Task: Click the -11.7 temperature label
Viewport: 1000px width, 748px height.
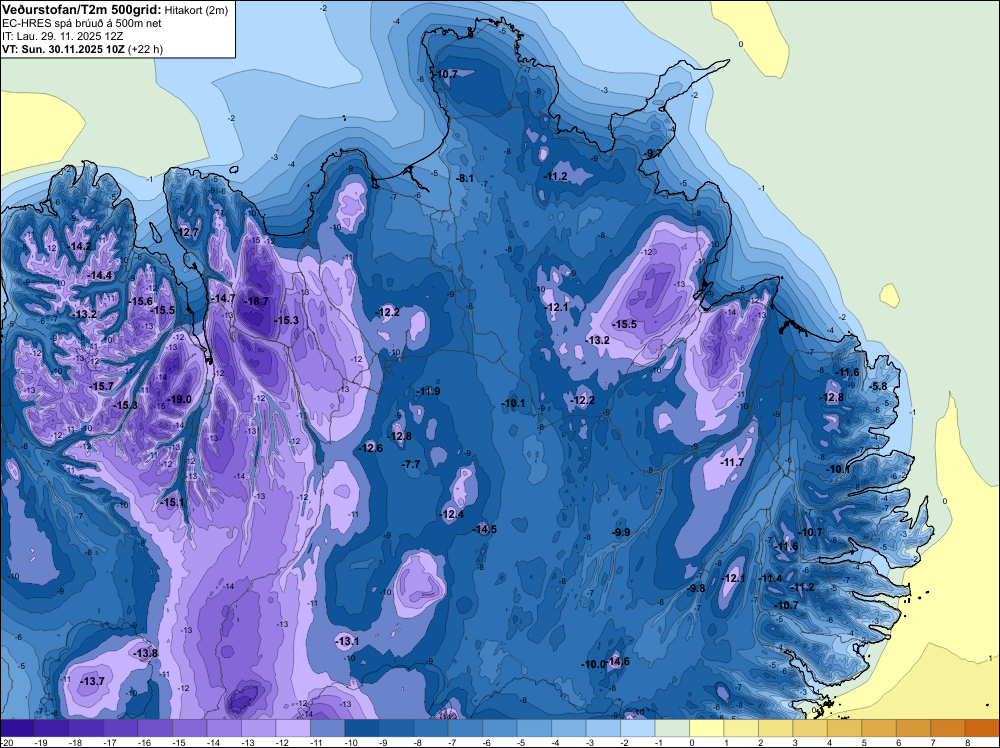Action: pyautogui.click(x=733, y=462)
